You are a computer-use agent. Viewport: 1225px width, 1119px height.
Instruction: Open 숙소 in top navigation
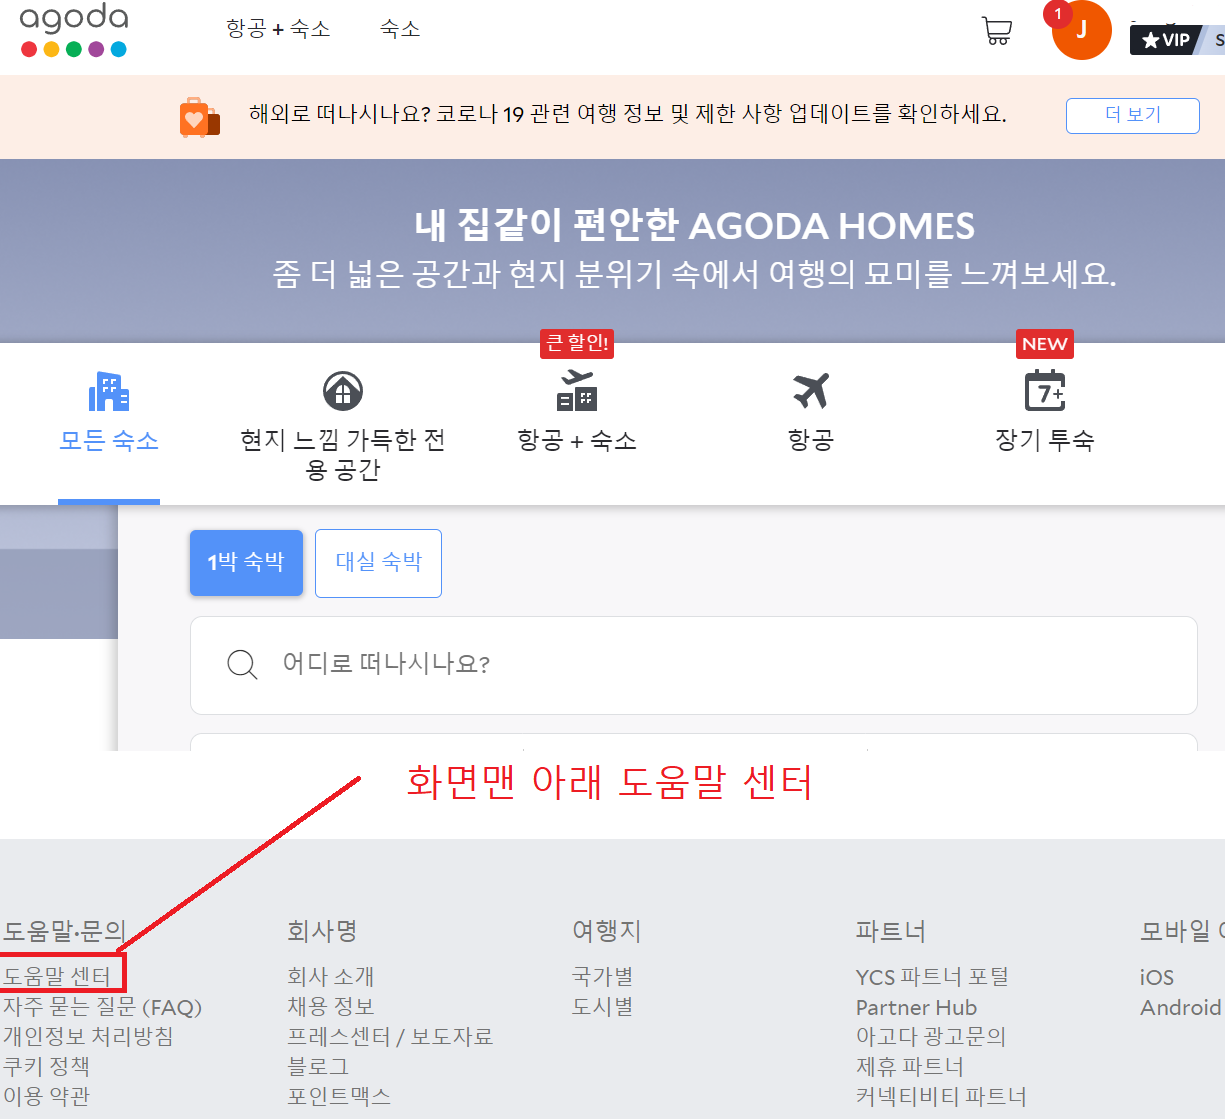click(x=400, y=29)
